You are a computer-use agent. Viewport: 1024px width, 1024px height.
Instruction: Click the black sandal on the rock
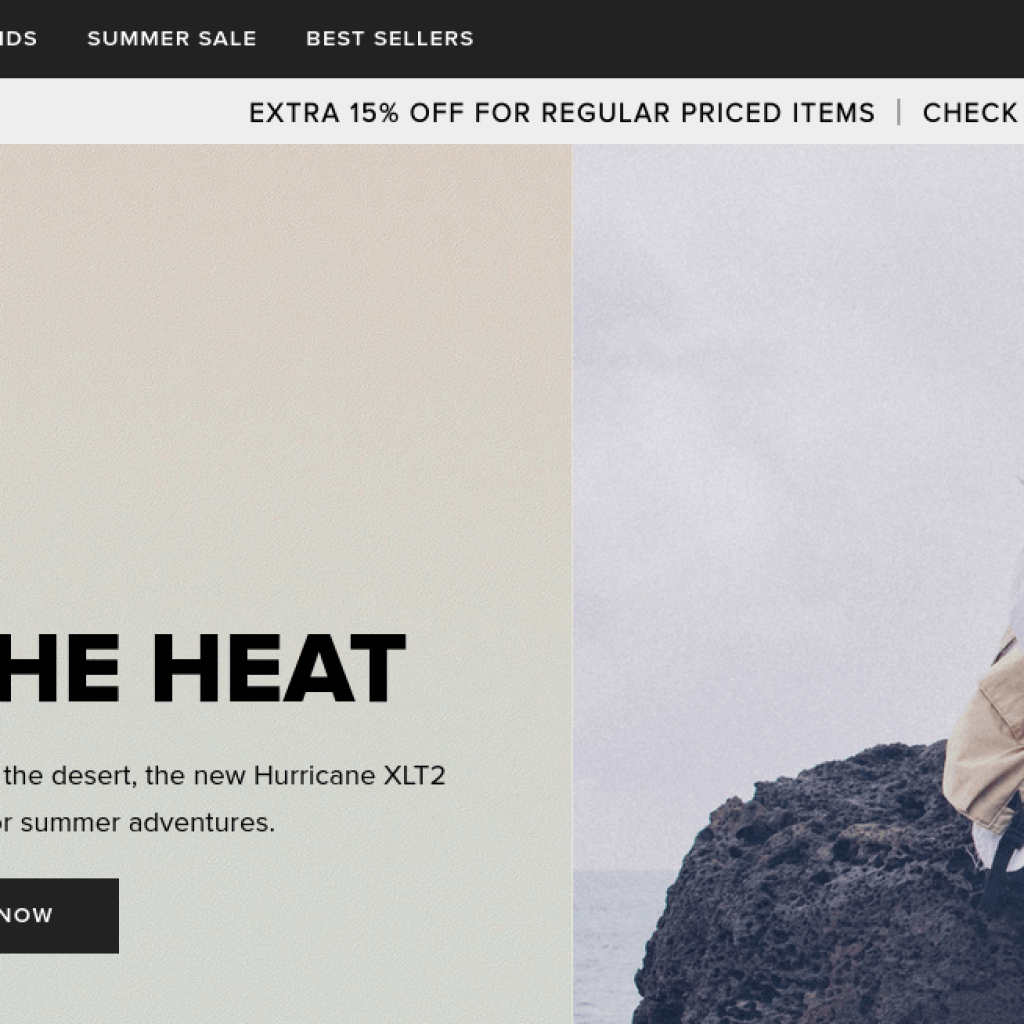point(1002,862)
